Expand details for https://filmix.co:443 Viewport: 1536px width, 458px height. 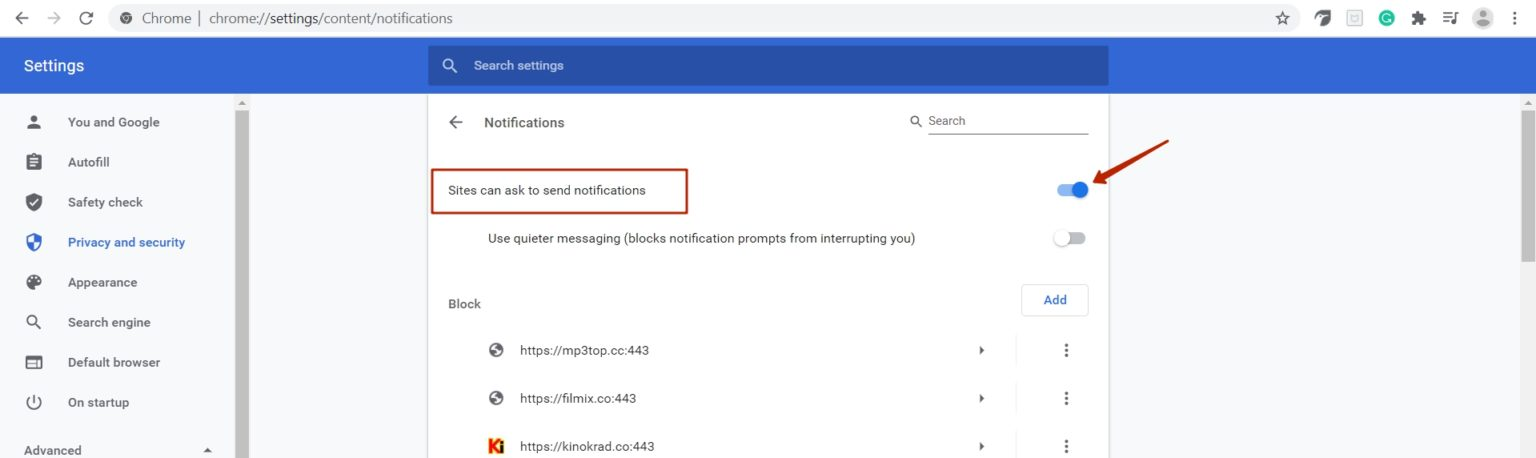tap(981, 398)
